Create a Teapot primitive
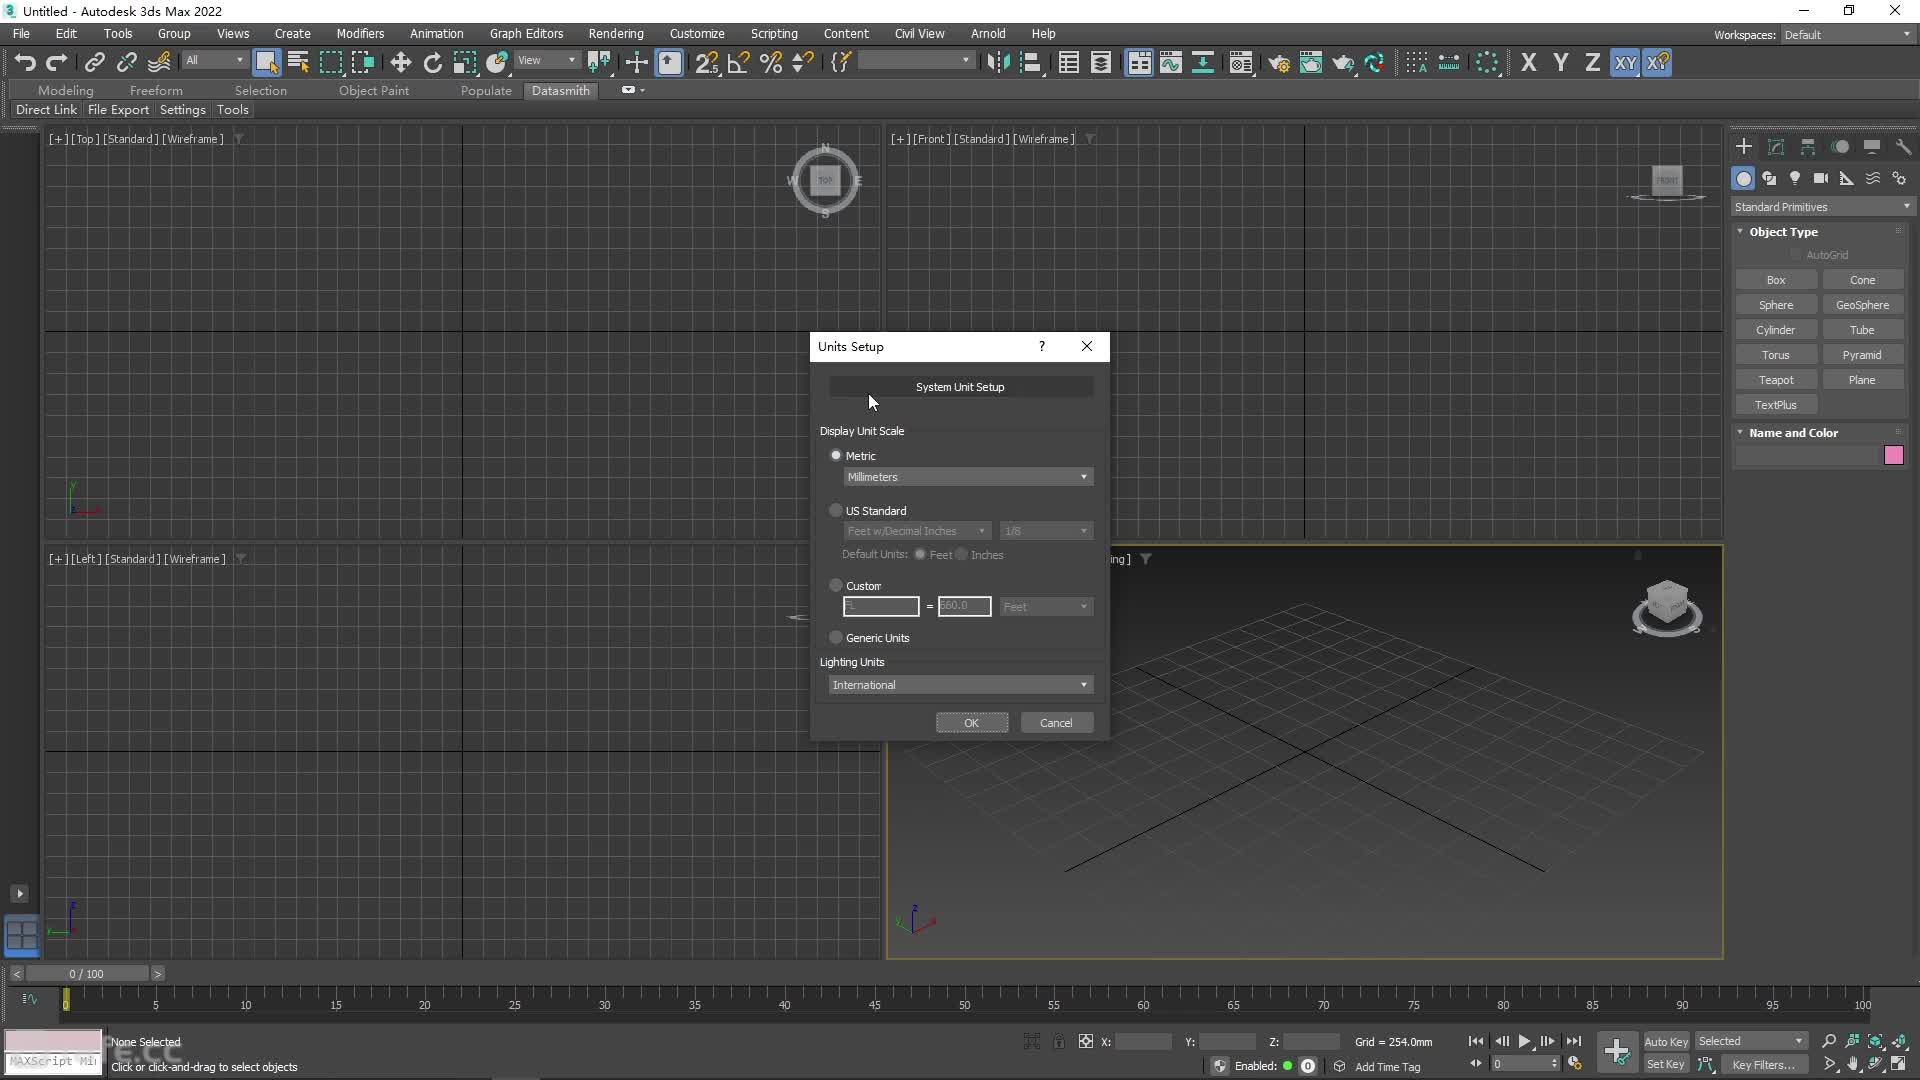 [1776, 380]
